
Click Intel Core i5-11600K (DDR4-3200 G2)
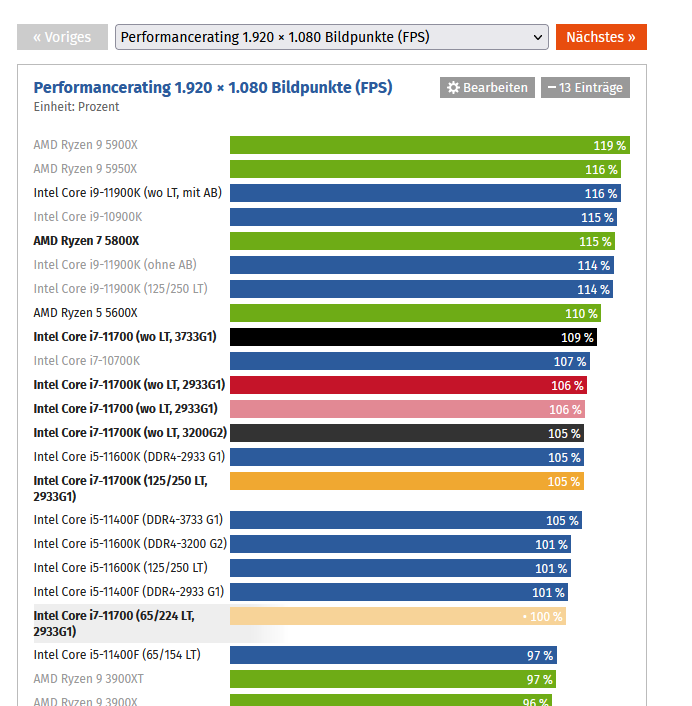point(130,544)
